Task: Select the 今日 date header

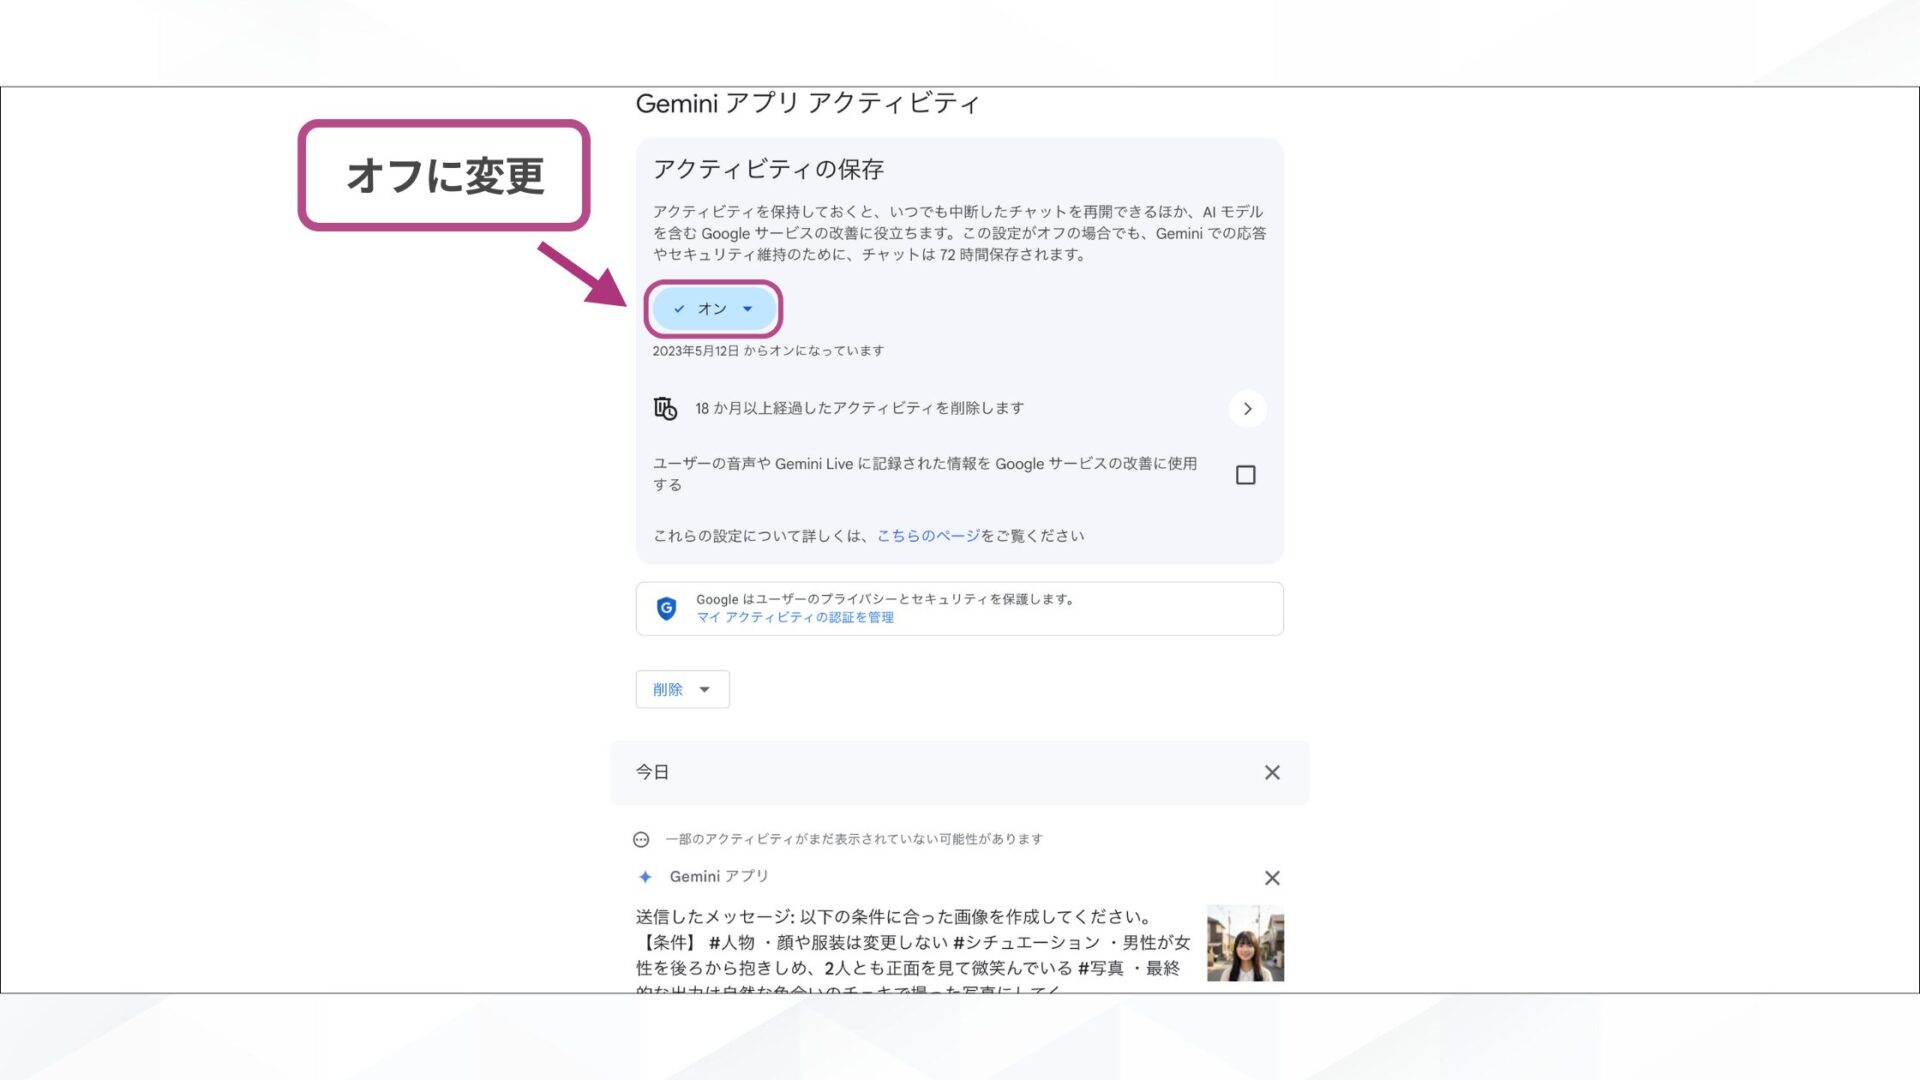Action: point(652,771)
